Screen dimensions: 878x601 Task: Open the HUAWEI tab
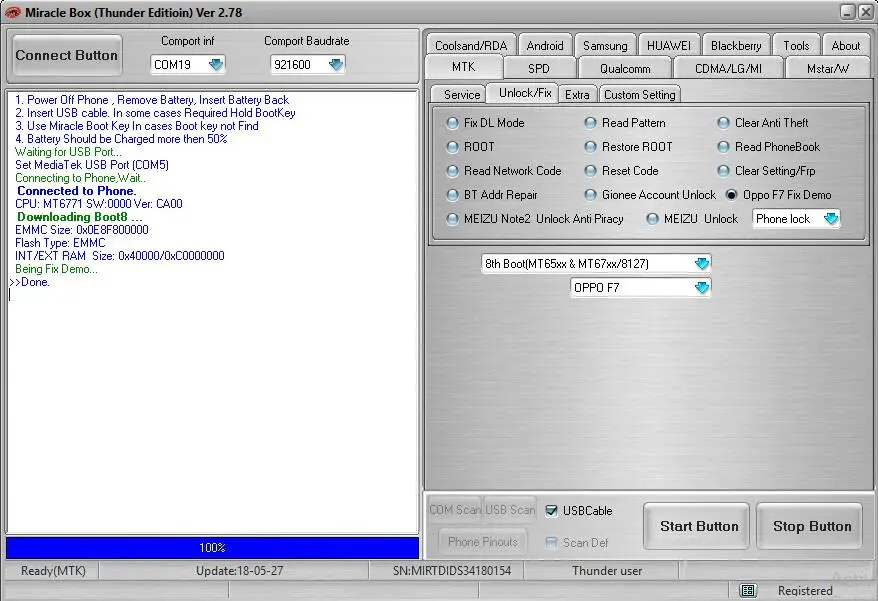[669, 45]
